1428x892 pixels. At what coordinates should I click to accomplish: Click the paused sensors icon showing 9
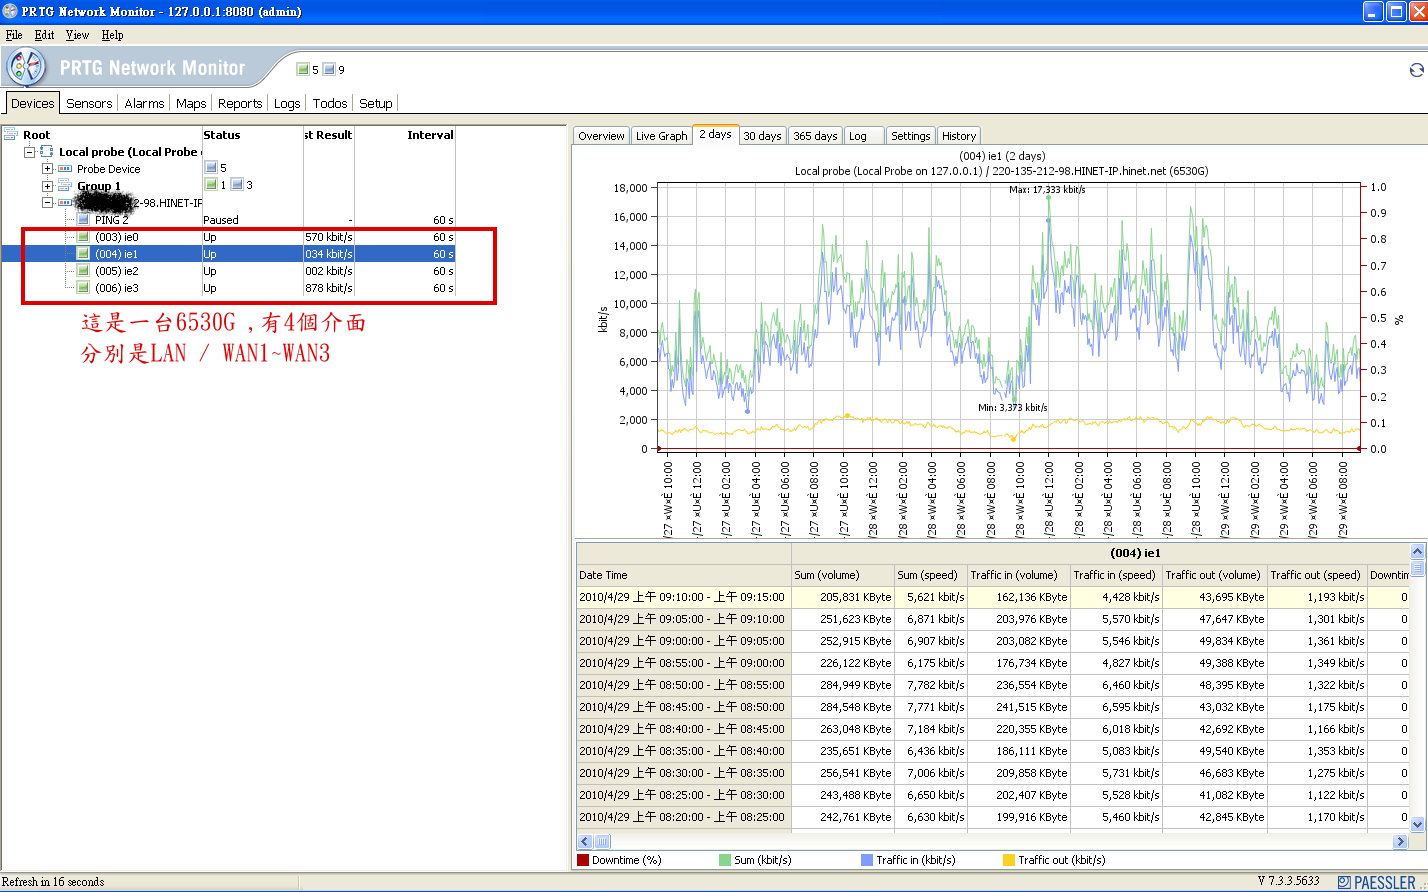(329, 70)
